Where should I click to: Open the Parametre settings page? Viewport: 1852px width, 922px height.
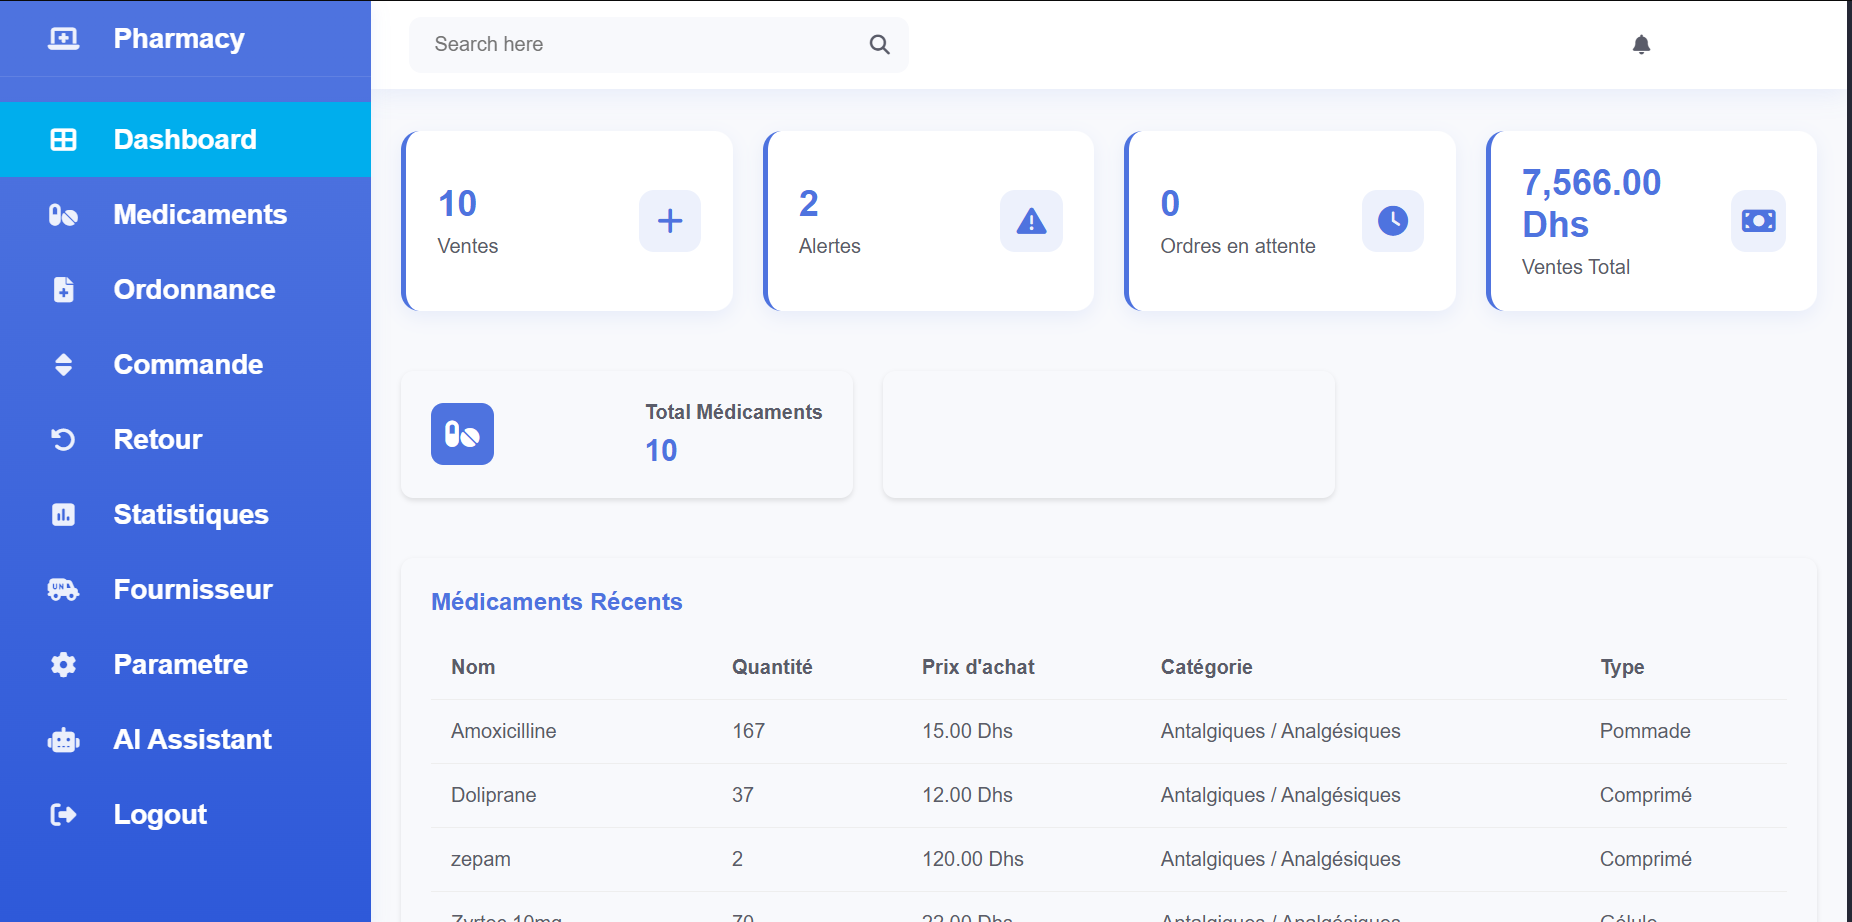click(x=181, y=664)
